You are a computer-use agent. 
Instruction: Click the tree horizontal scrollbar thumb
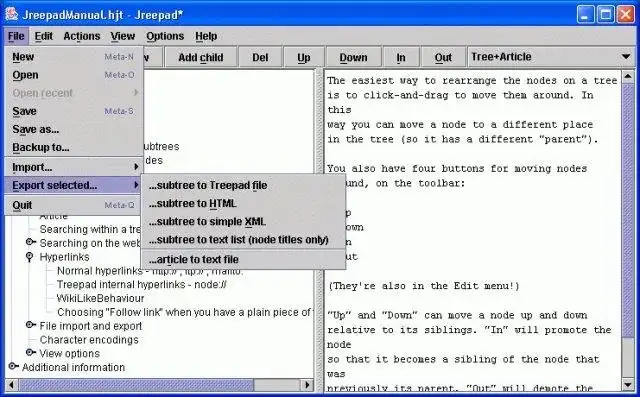pos(136,385)
